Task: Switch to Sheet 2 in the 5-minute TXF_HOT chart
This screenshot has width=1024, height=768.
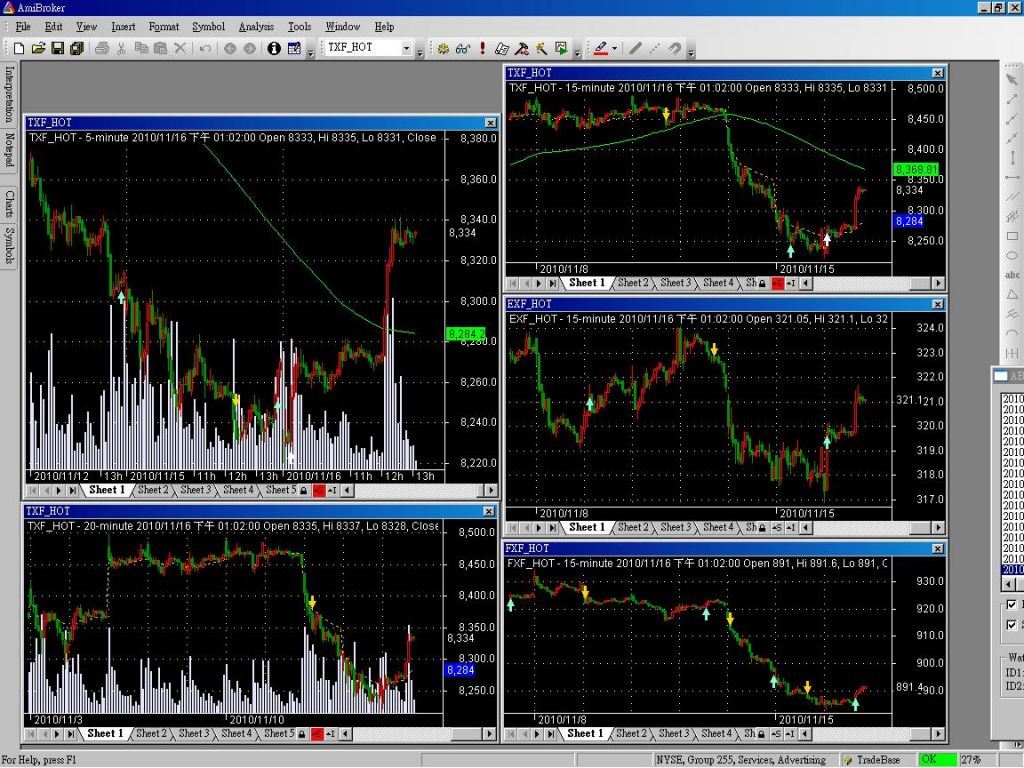Action: point(153,490)
